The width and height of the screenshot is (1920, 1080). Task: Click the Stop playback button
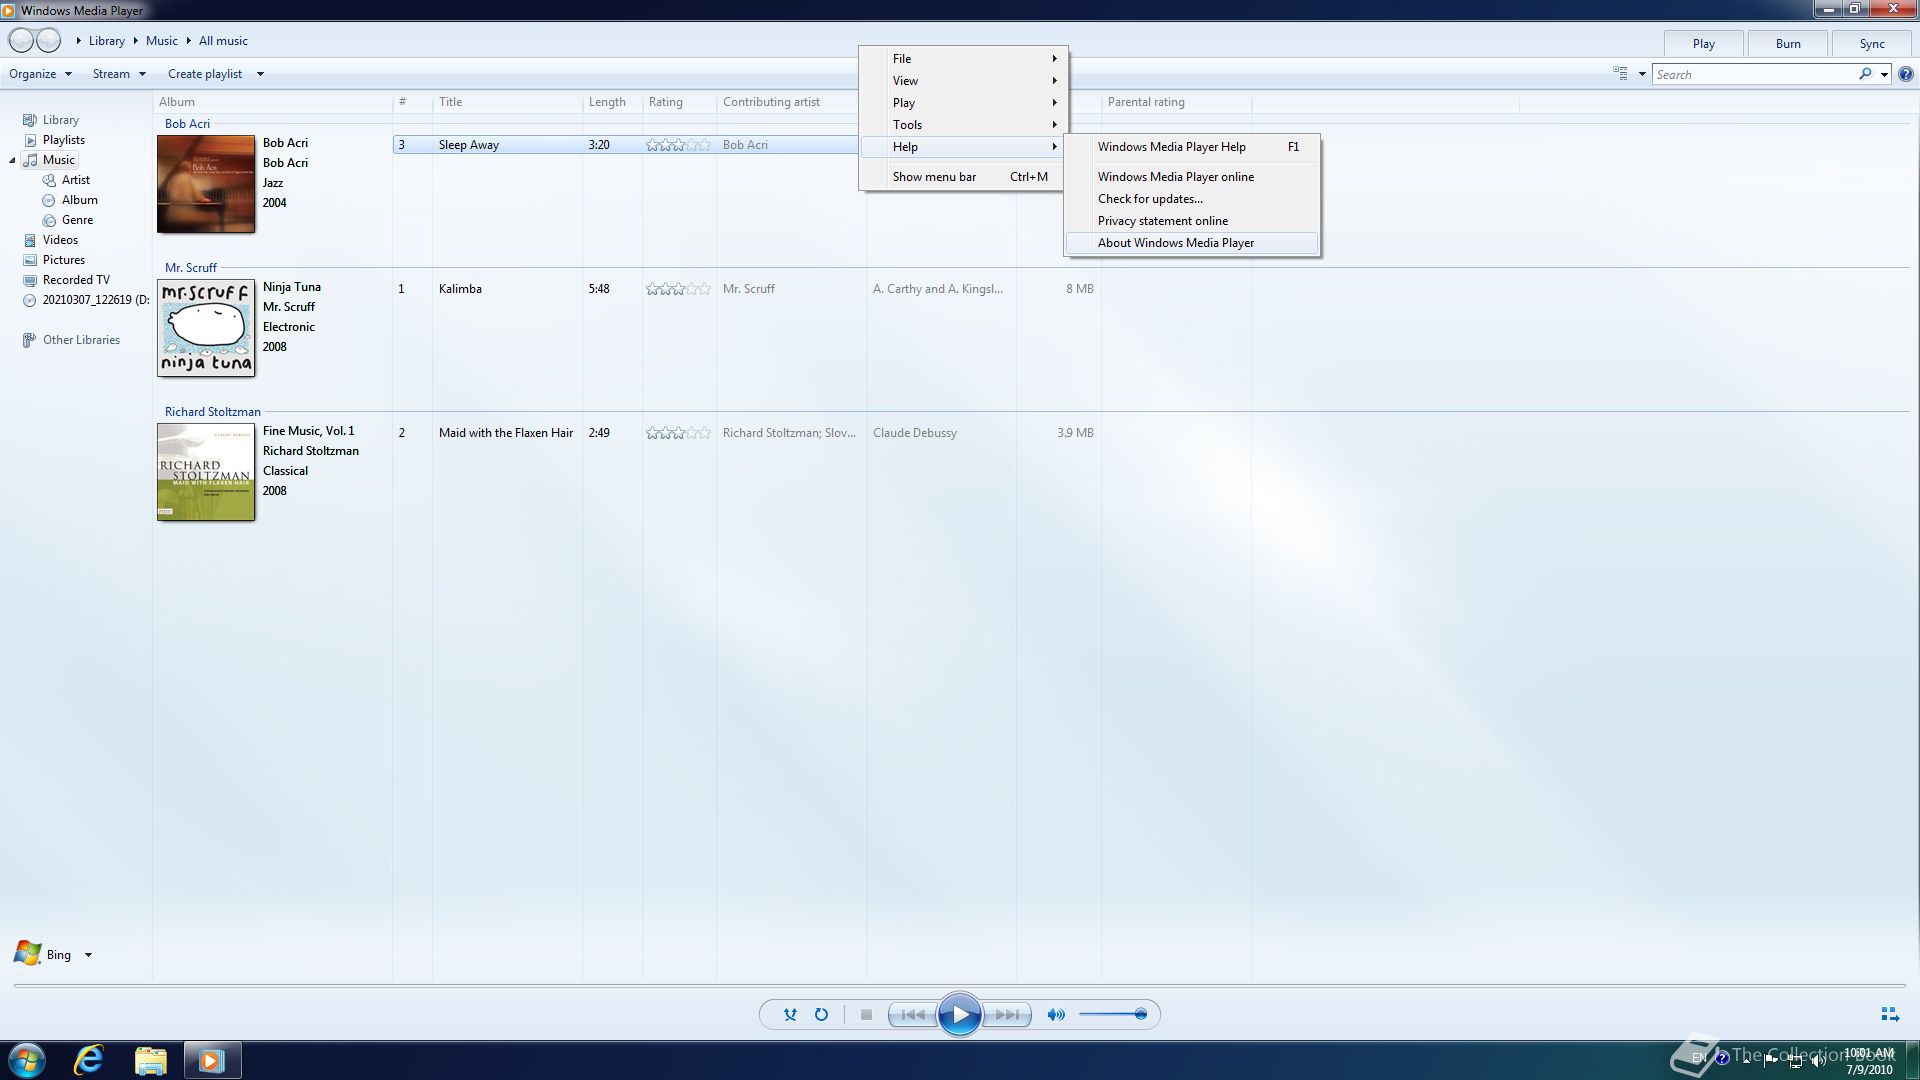click(x=866, y=1014)
